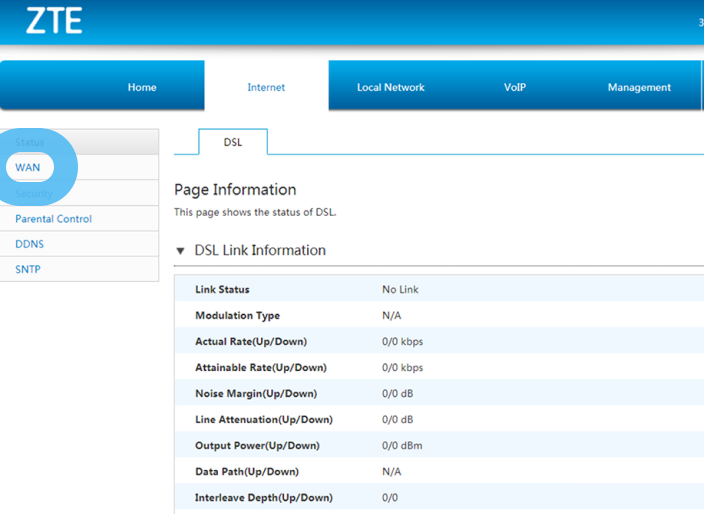
Task: Select the DSL sub-tab
Action: pos(232,143)
